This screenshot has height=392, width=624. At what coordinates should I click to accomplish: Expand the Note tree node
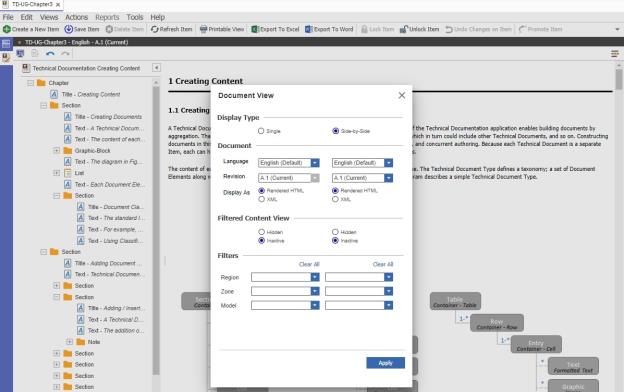coord(70,342)
